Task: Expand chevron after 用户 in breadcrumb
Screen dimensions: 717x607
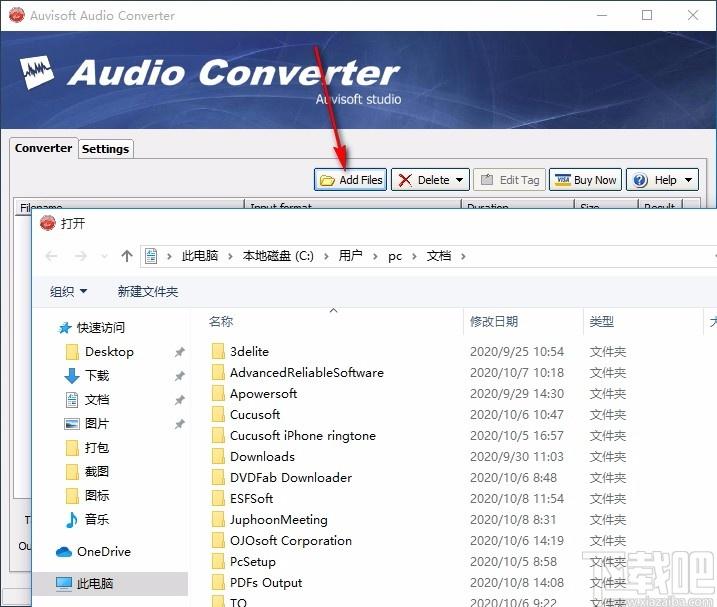Action: 375,256
